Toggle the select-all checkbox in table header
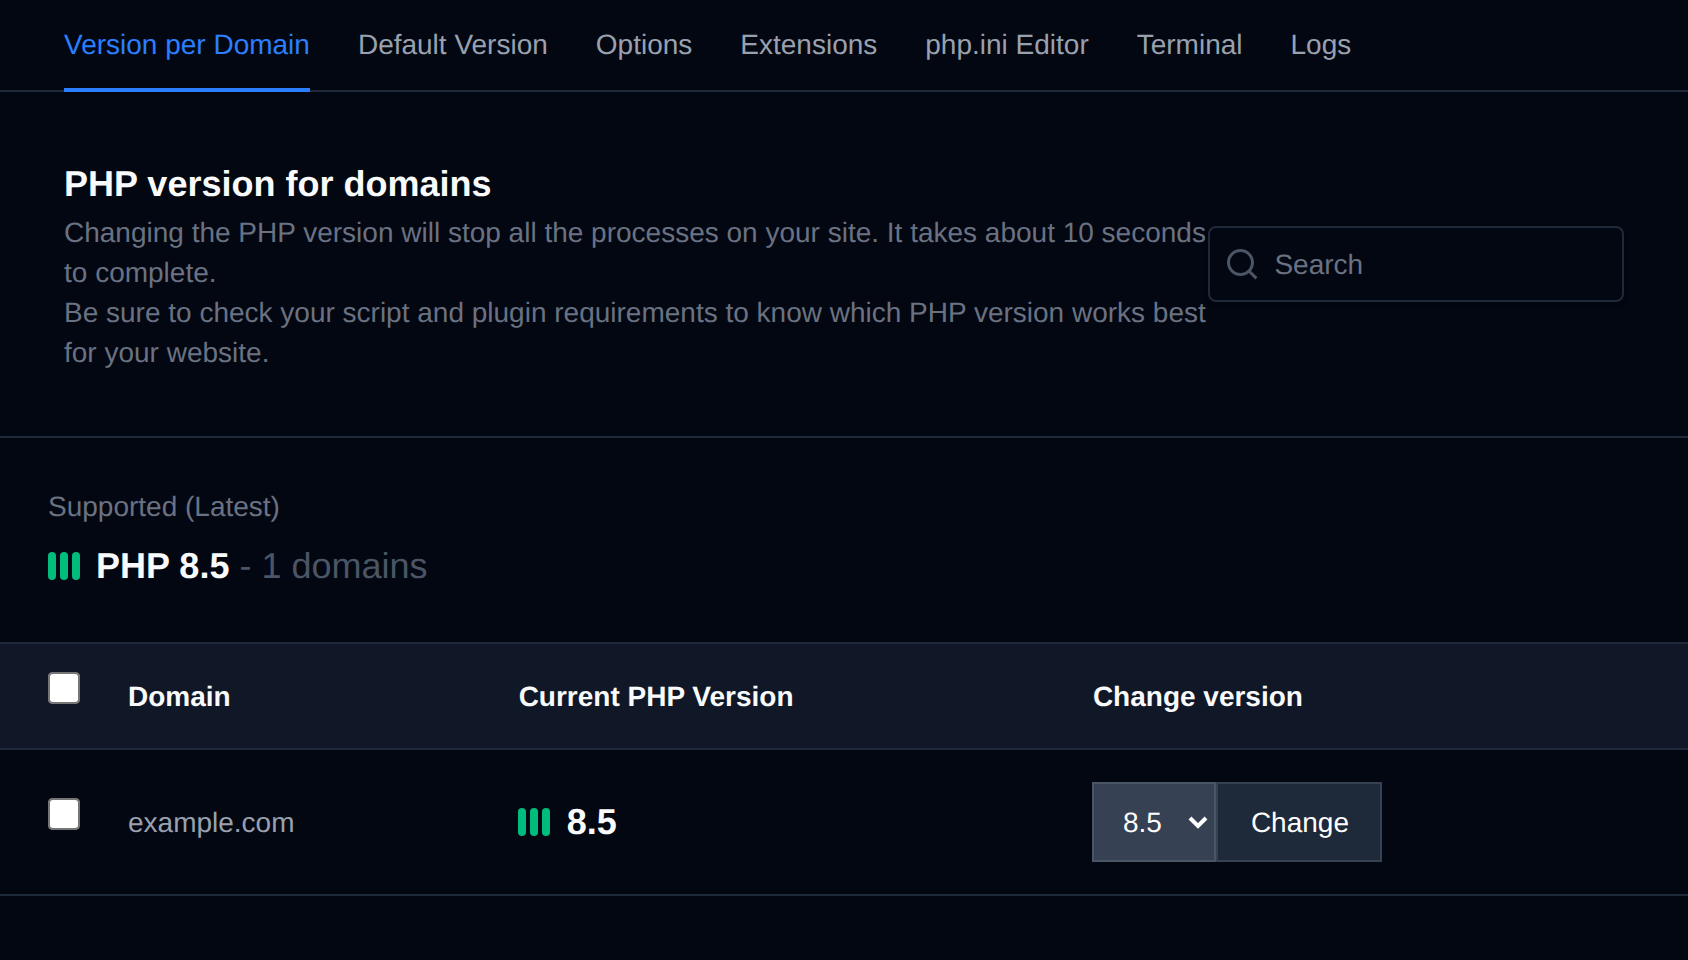Image resolution: width=1688 pixels, height=960 pixels. [64, 688]
